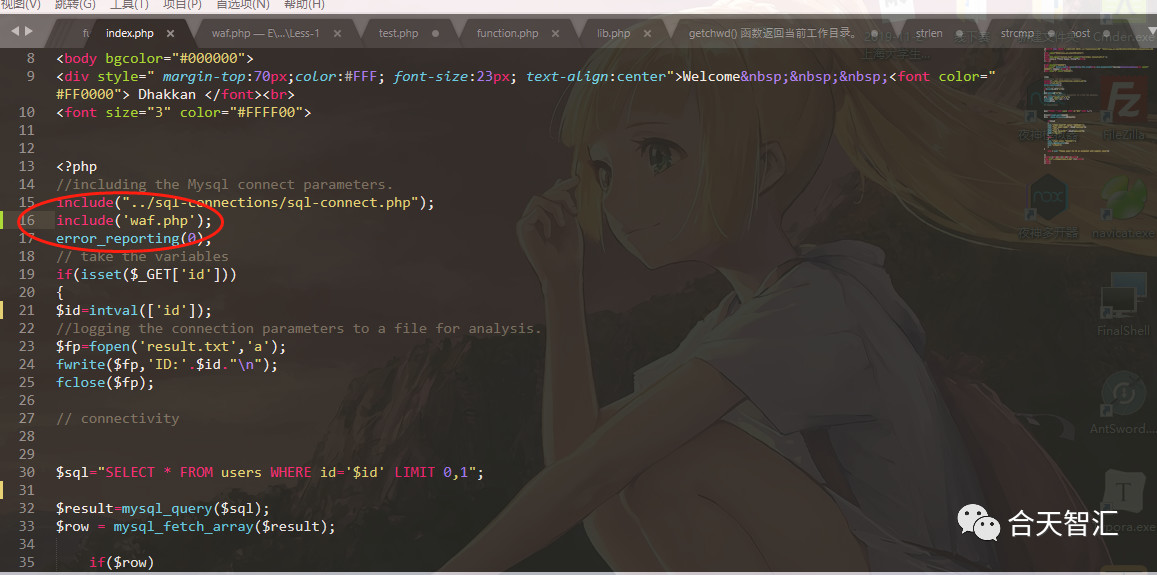The width and height of the screenshot is (1157, 575).
Task: Click the $fp=fopen('result.txt','a'); line
Action: [170, 346]
